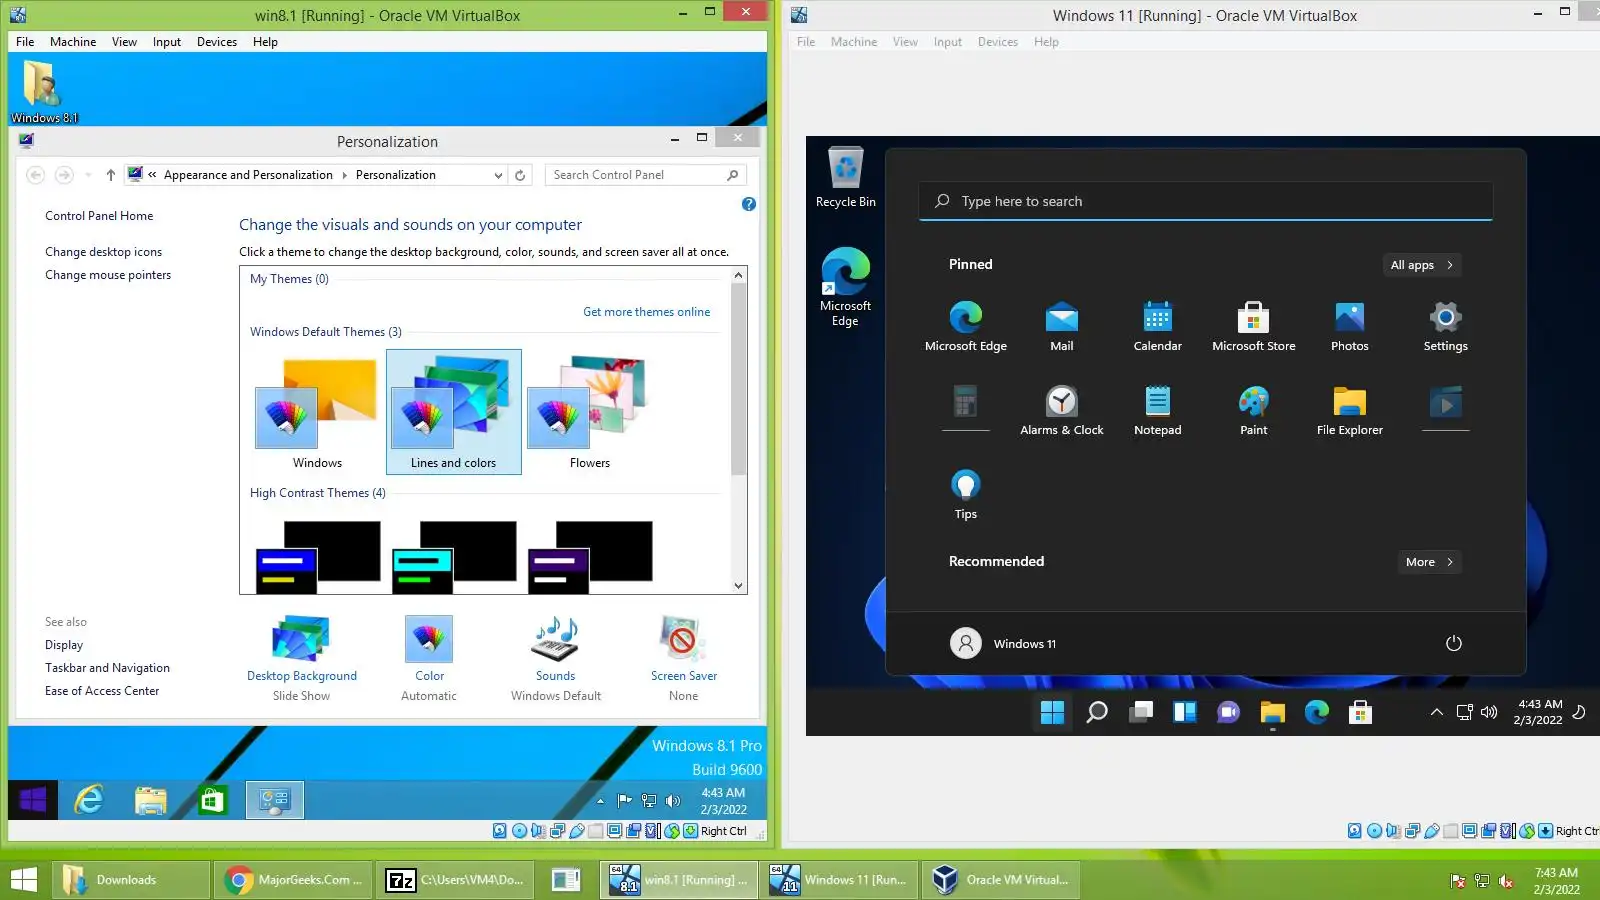This screenshot has width=1600, height=900.
Task: Open Task View in Windows 11 taskbar
Action: click(1140, 712)
